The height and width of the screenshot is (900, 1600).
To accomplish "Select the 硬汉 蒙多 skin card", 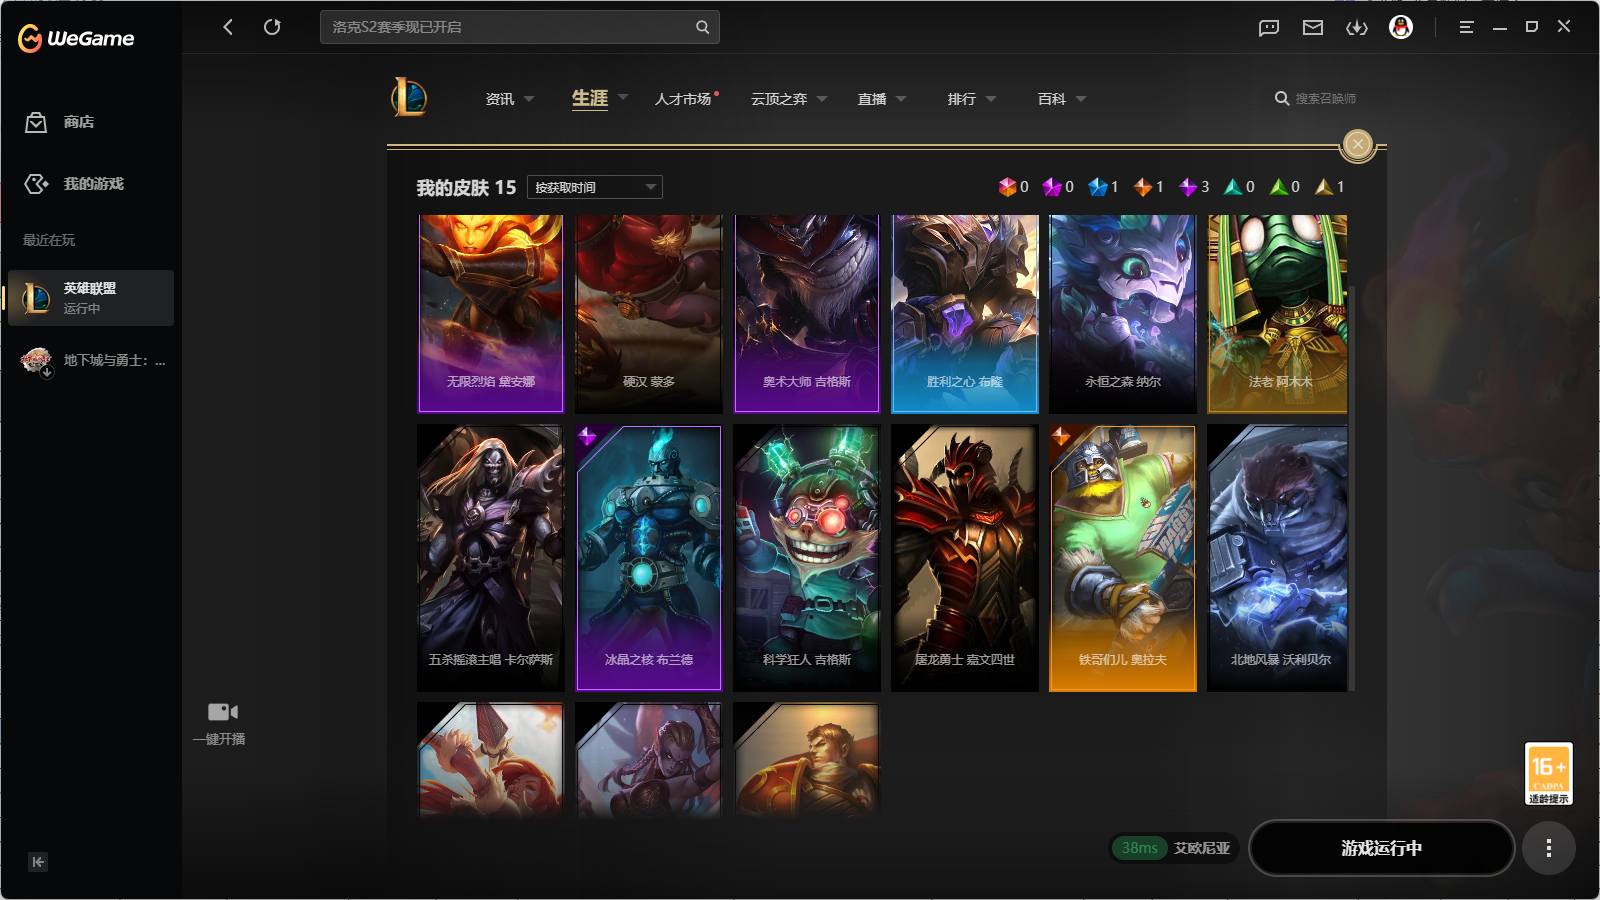I will point(649,313).
